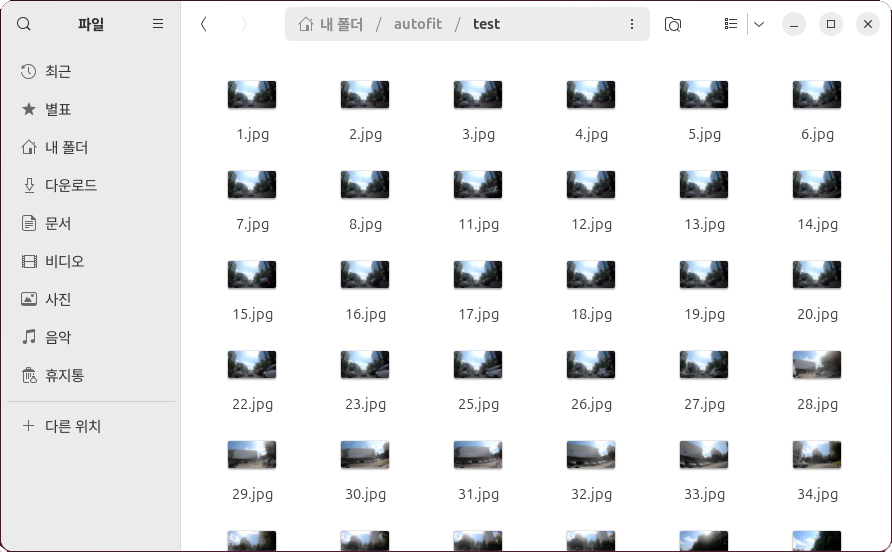The width and height of the screenshot is (892, 552).
Task: Select the 19.jpg thumbnail
Action: click(x=704, y=274)
